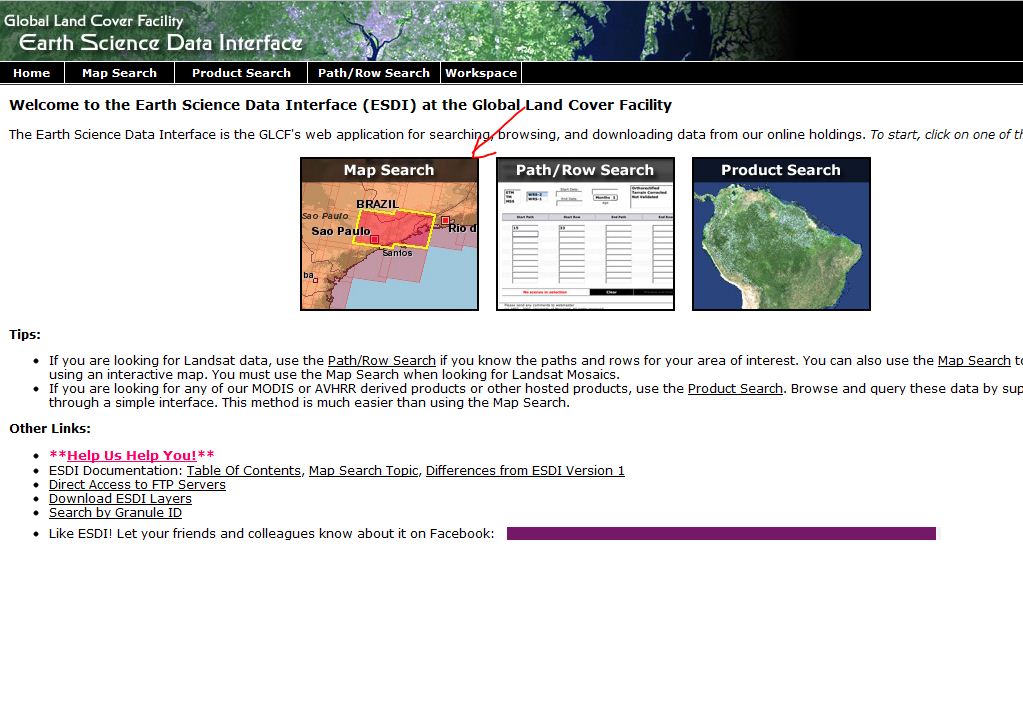Open the Table Of Contents documentation link
The image size is (1023, 712).
pyautogui.click(x=243, y=471)
